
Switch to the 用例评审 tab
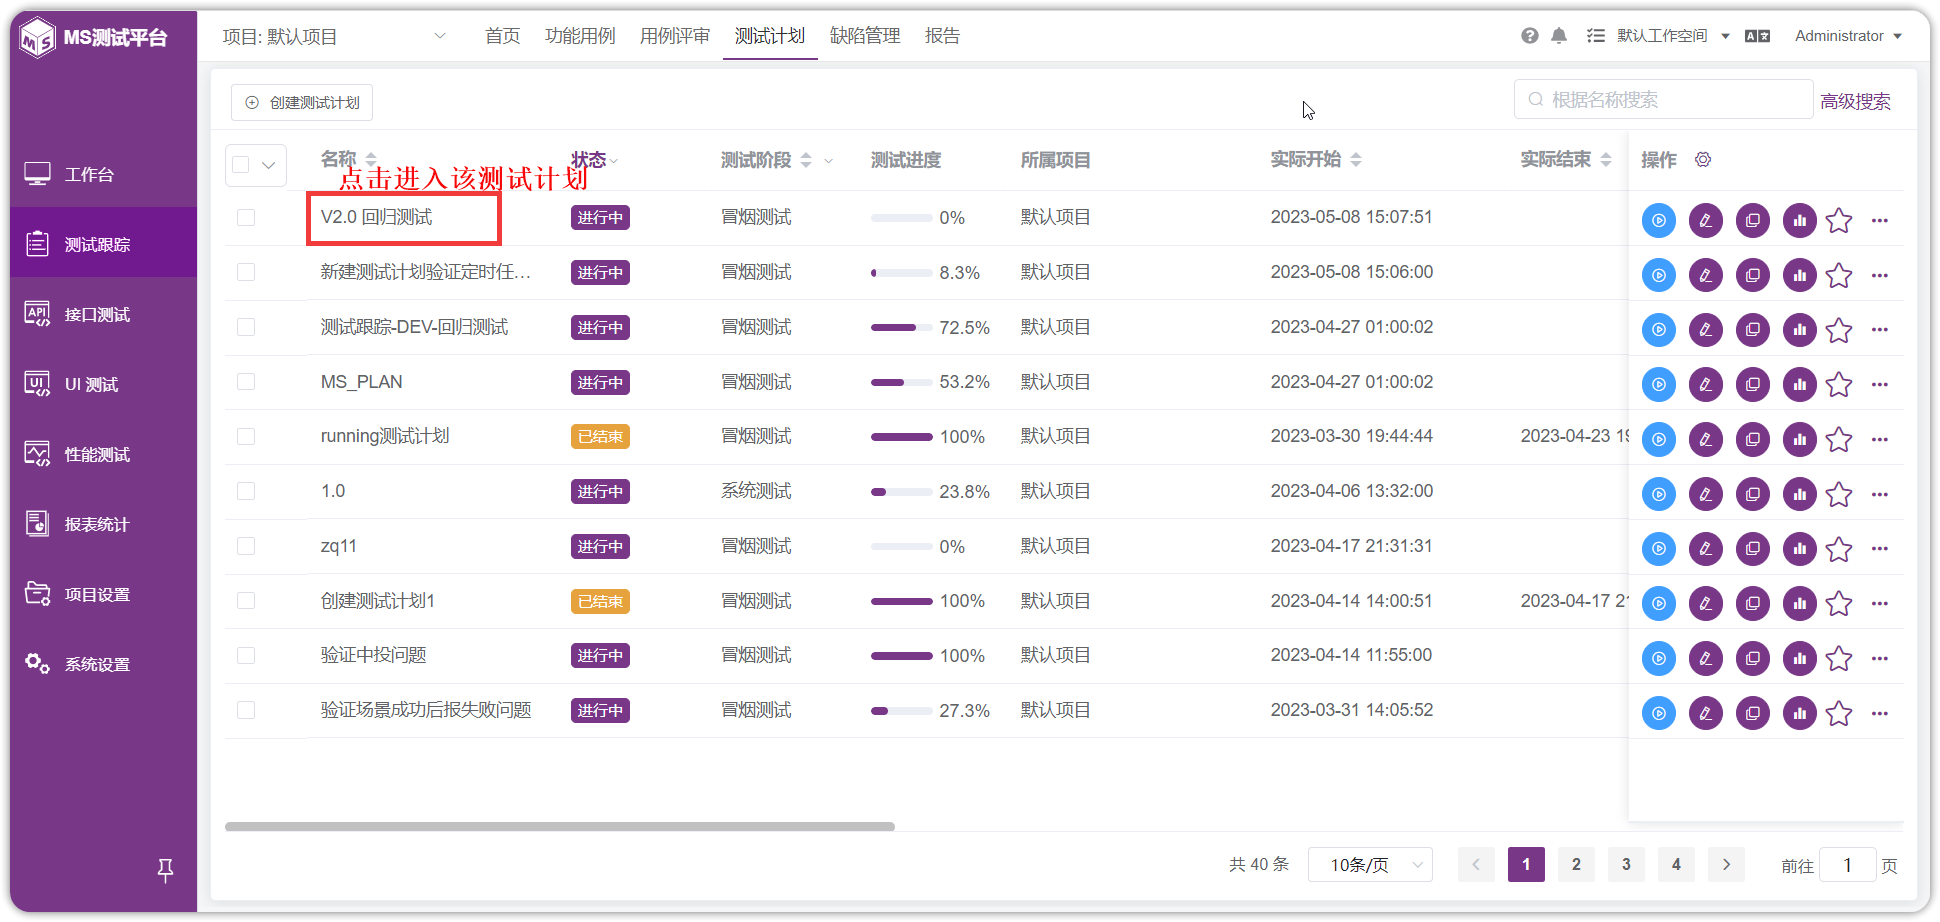click(x=675, y=36)
